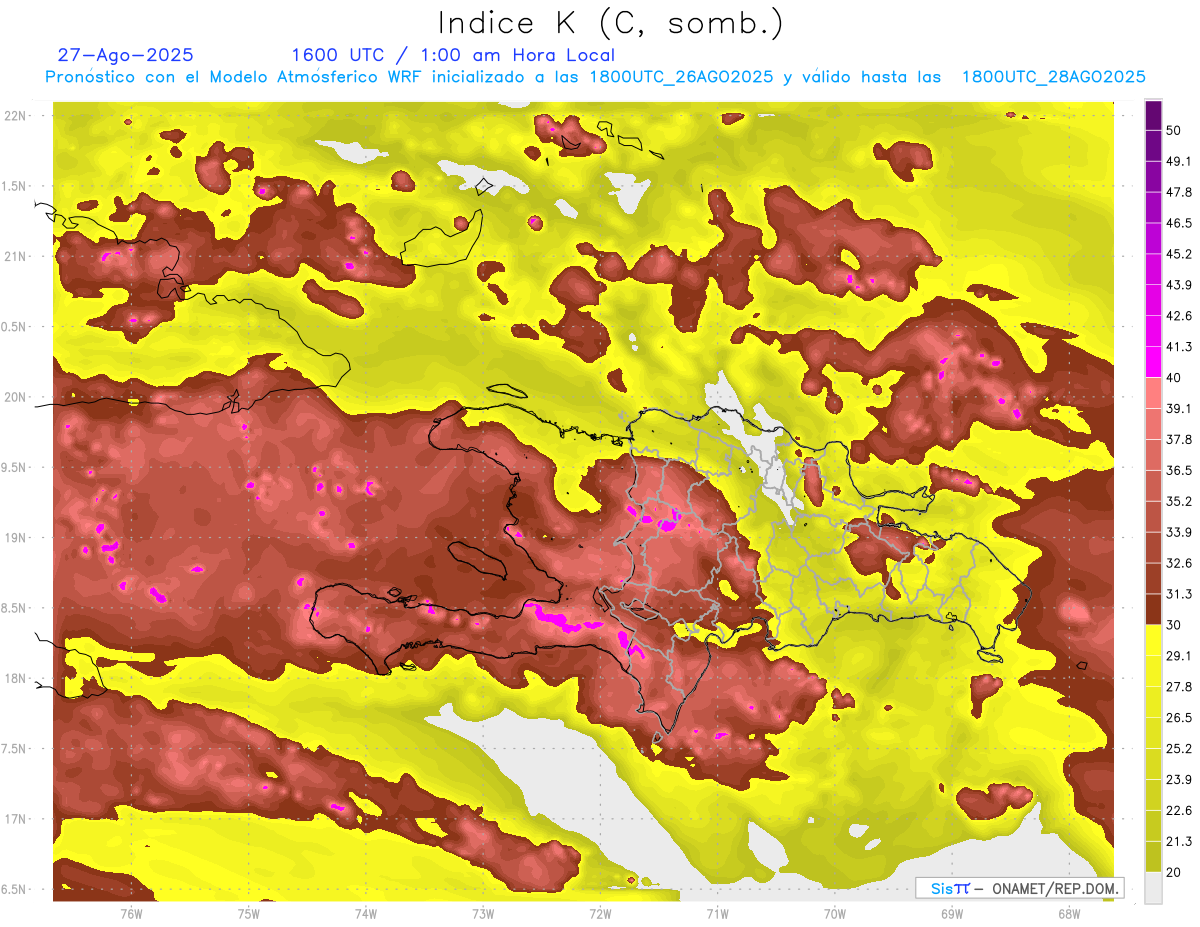The height and width of the screenshot is (927, 1200).
Task: Click the colorbar value "42.6"
Action: [1179, 316]
